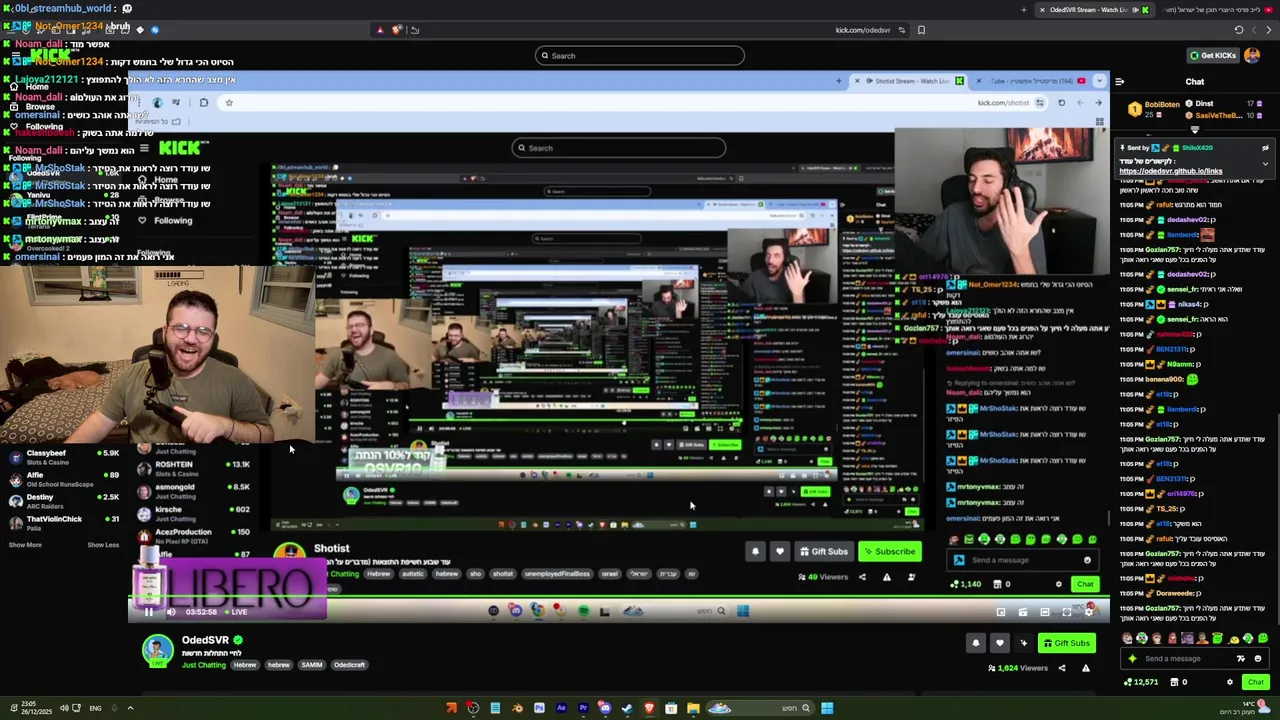Open After Effects from the taskbar
Screen dimensions: 1280x720
561,709
